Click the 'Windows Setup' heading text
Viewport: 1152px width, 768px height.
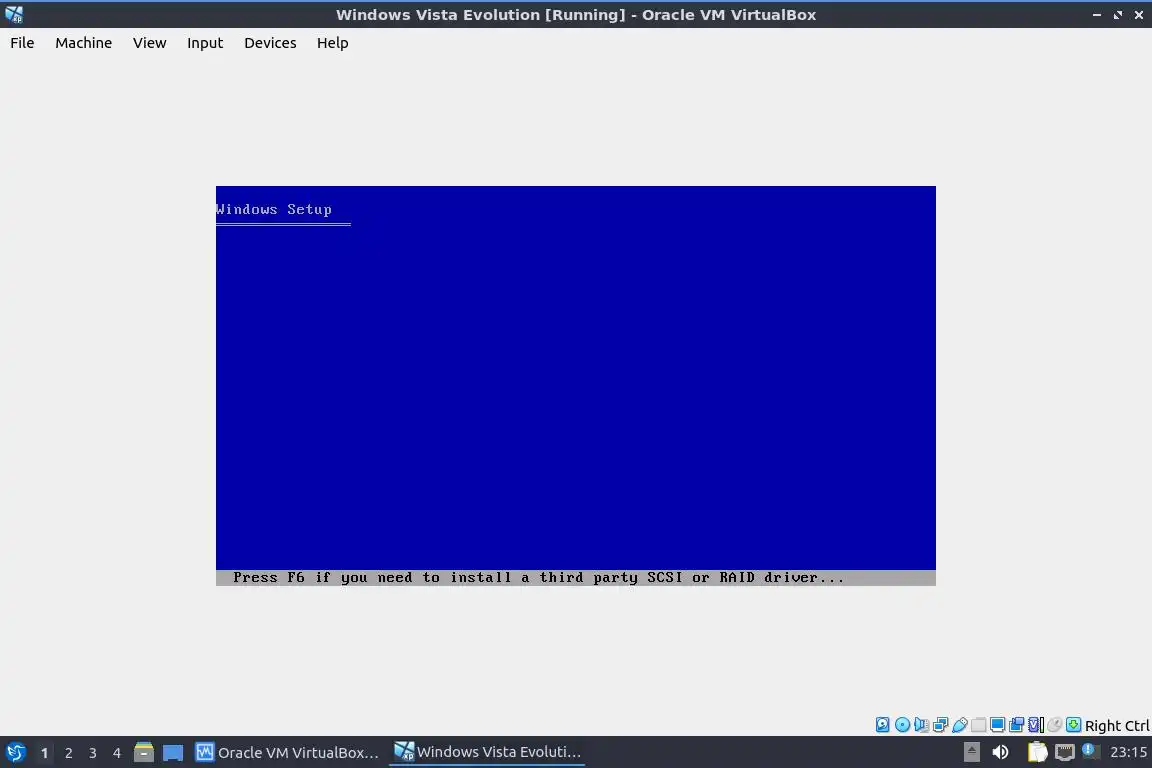(273, 209)
